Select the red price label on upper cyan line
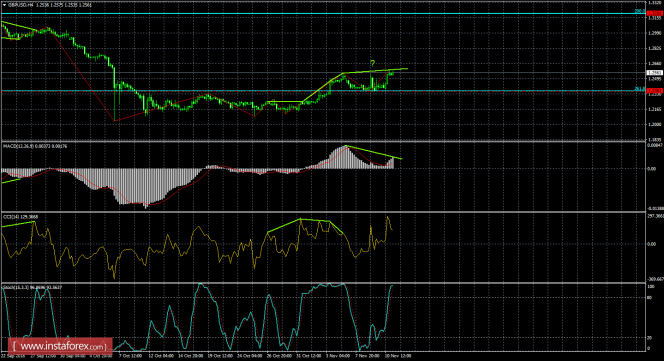 pos(654,14)
